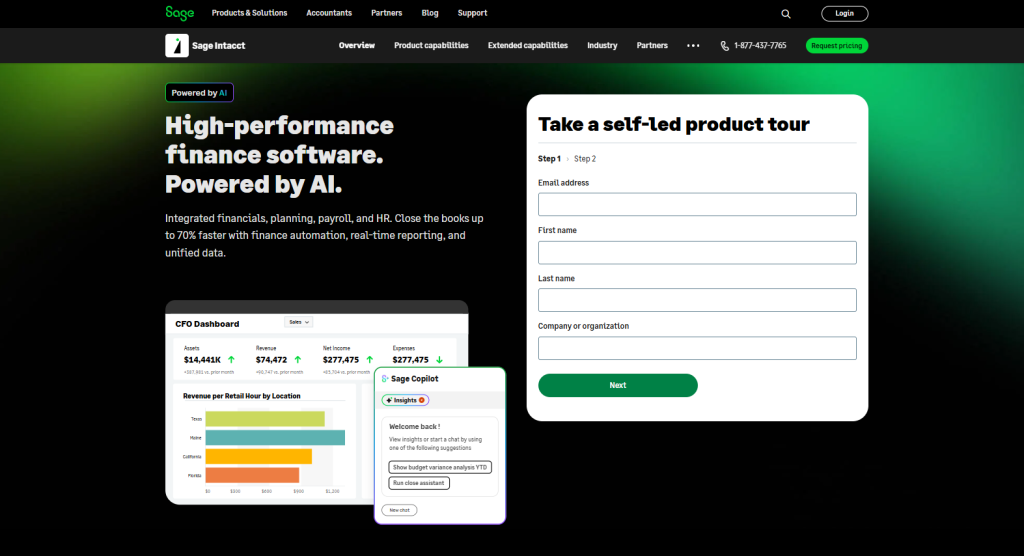This screenshot has width=1024, height=556.
Task: Open the Sales dropdown in CFO Dashboard
Action: pyautogui.click(x=299, y=322)
